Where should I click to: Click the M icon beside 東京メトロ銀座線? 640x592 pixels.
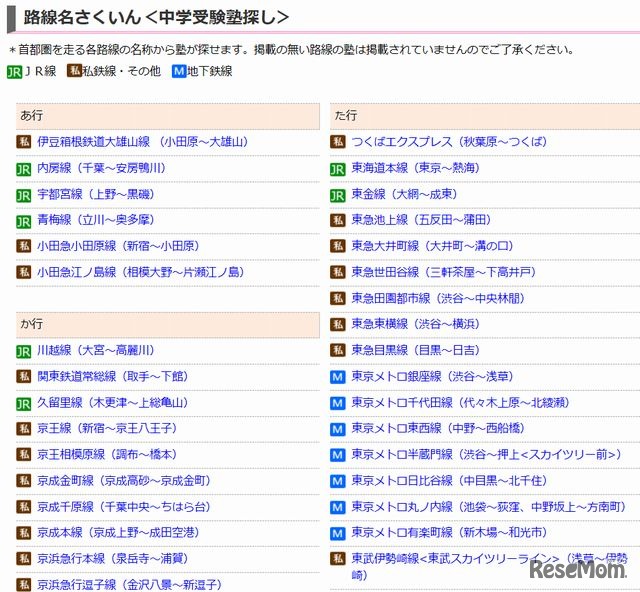(338, 377)
